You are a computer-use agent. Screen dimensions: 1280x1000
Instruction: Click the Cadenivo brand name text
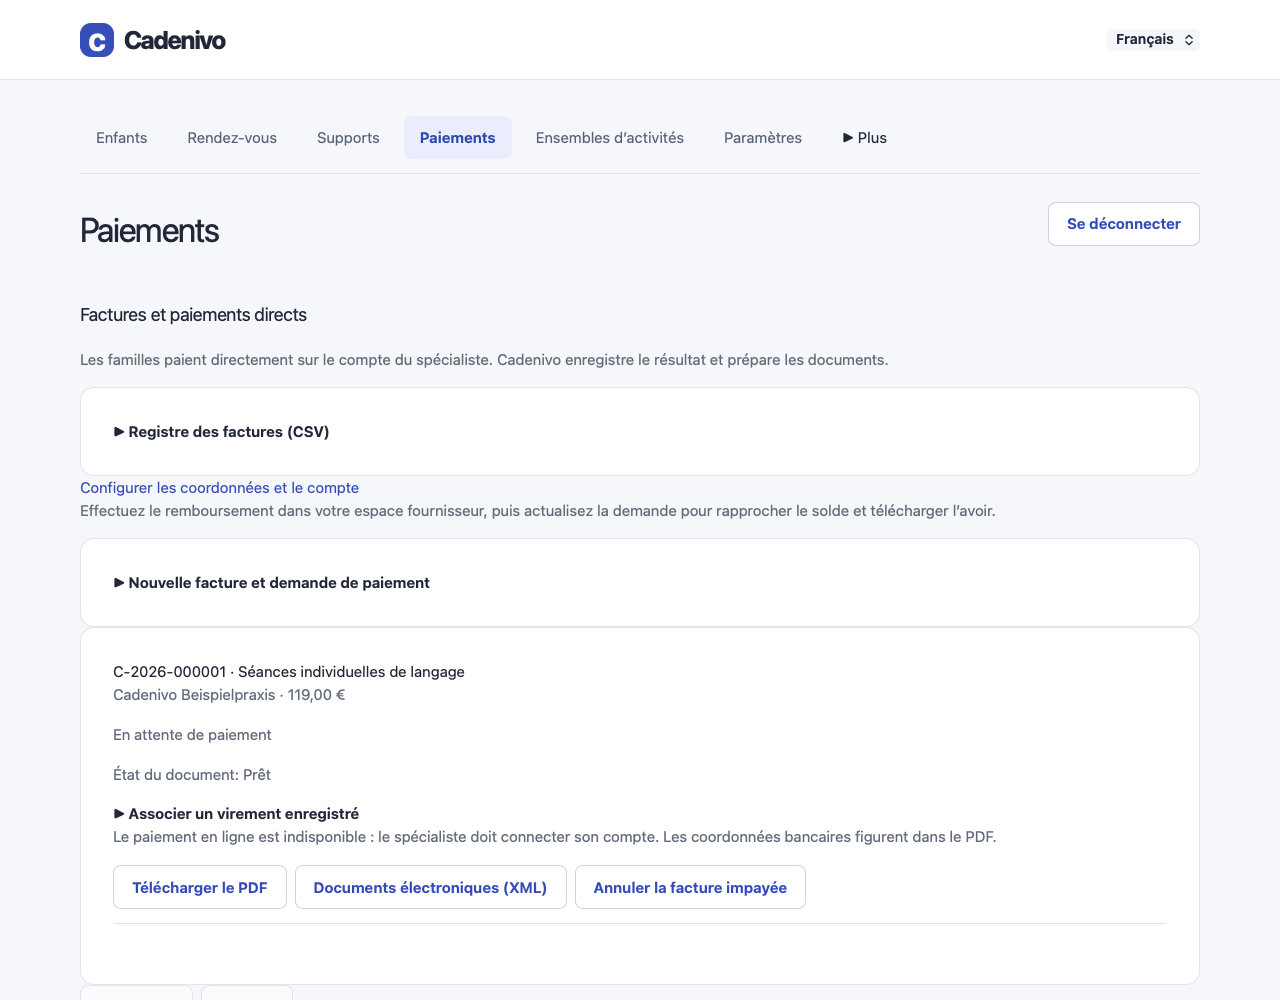coord(175,40)
